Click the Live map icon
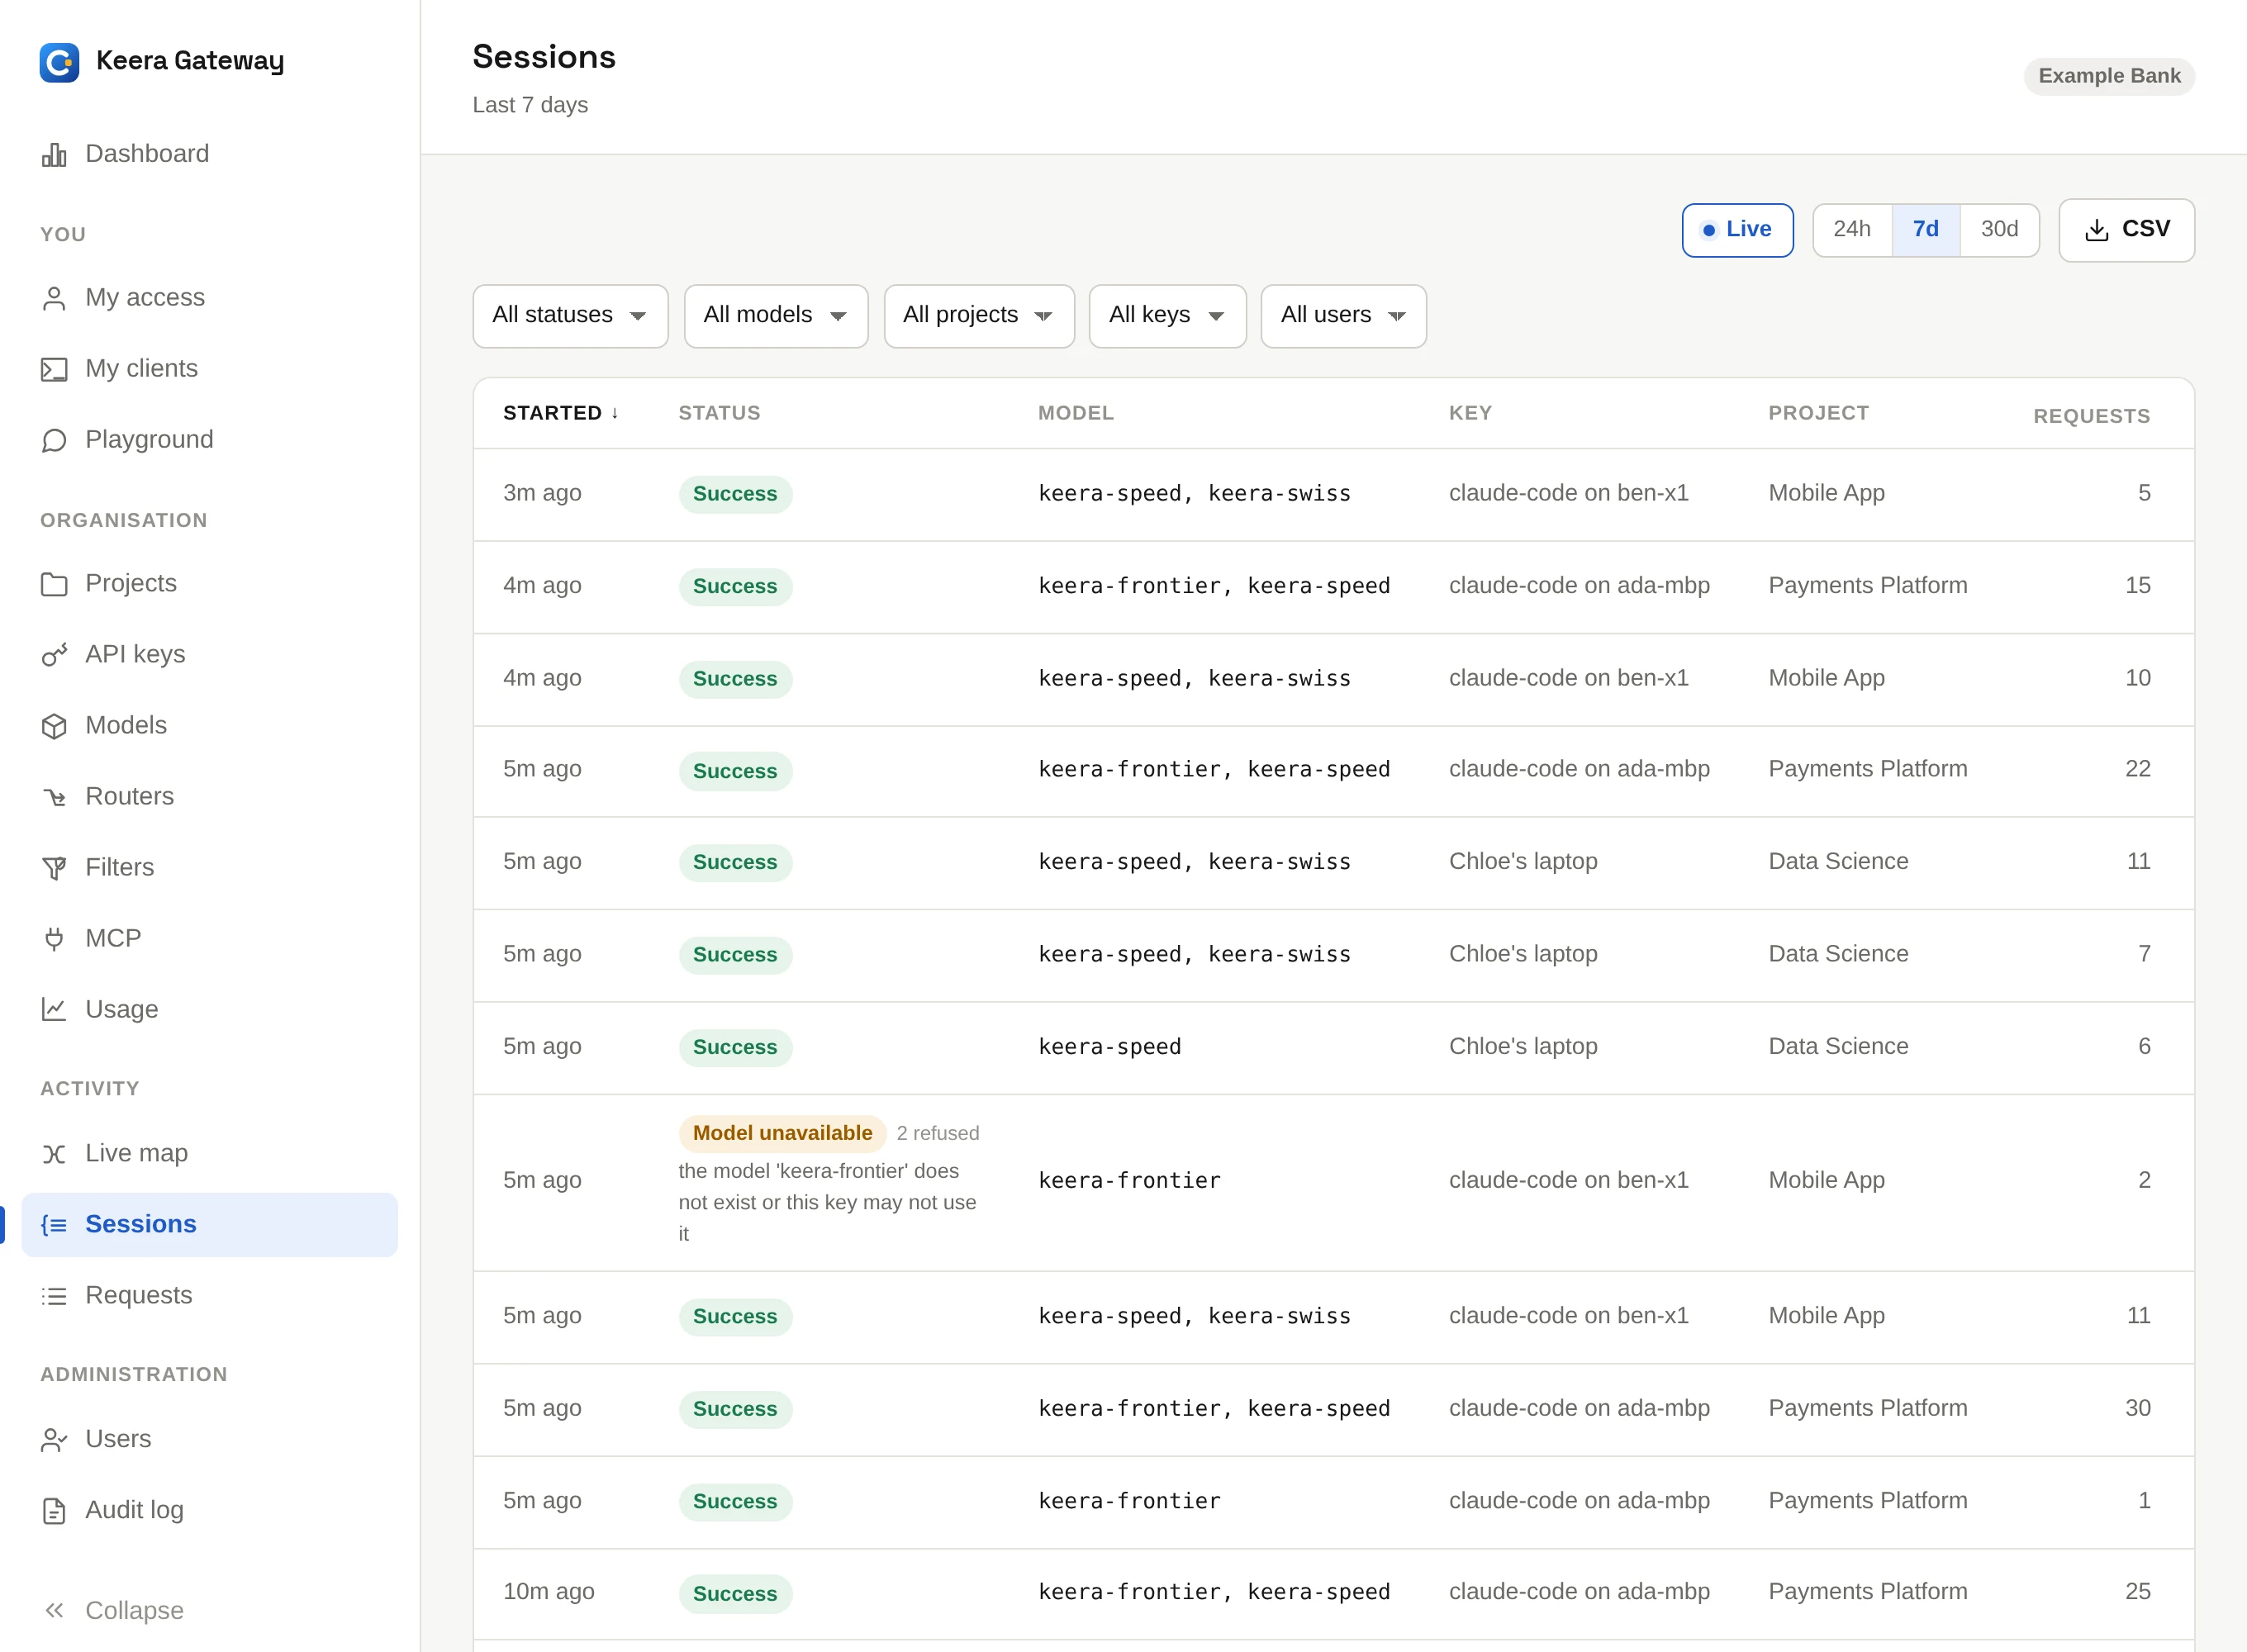The image size is (2247, 1652). (54, 1154)
